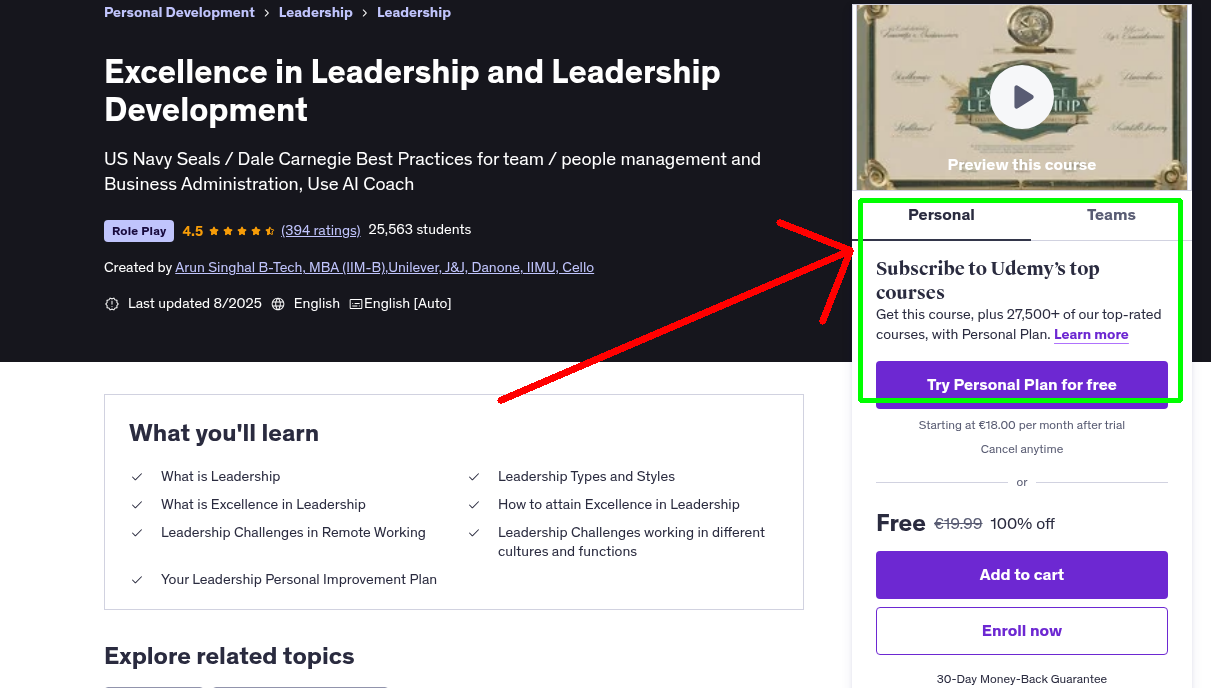
Task: Open the Personal Development breadcrumb
Action: coord(179,12)
